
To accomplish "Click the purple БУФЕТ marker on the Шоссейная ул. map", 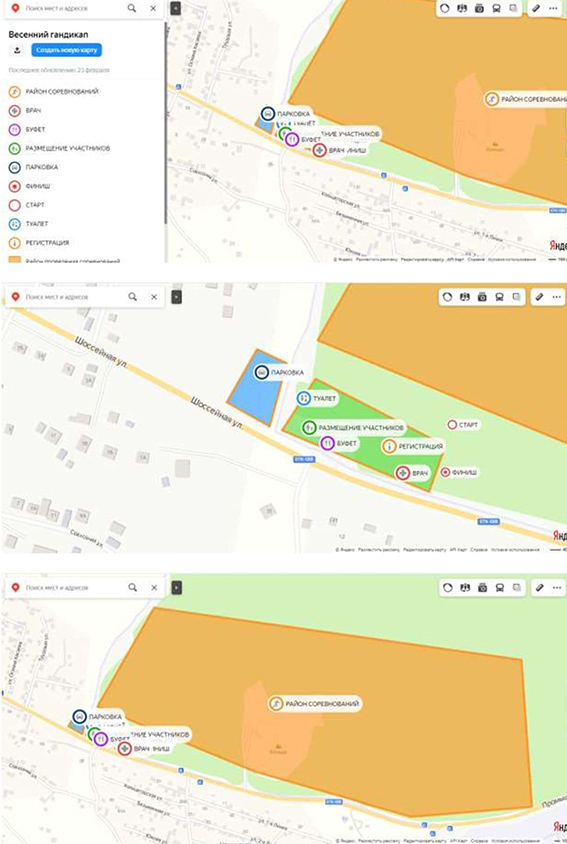I will [327, 444].
